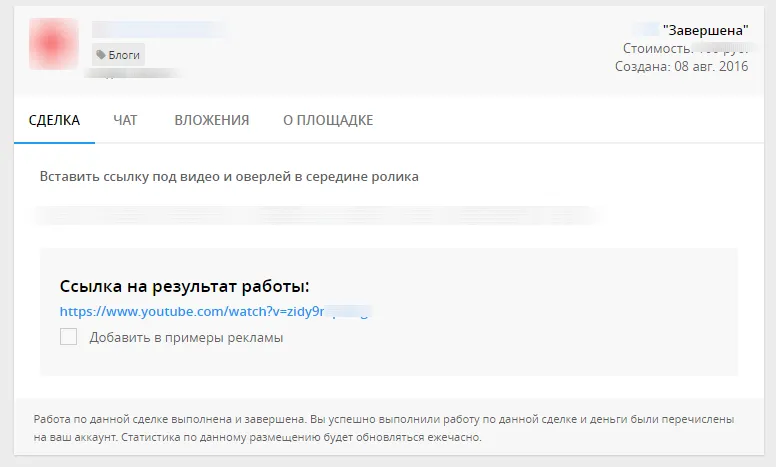The height and width of the screenshot is (467, 776).
Task: Switch to the СДЕЛКА tab
Action: (54, 120)
